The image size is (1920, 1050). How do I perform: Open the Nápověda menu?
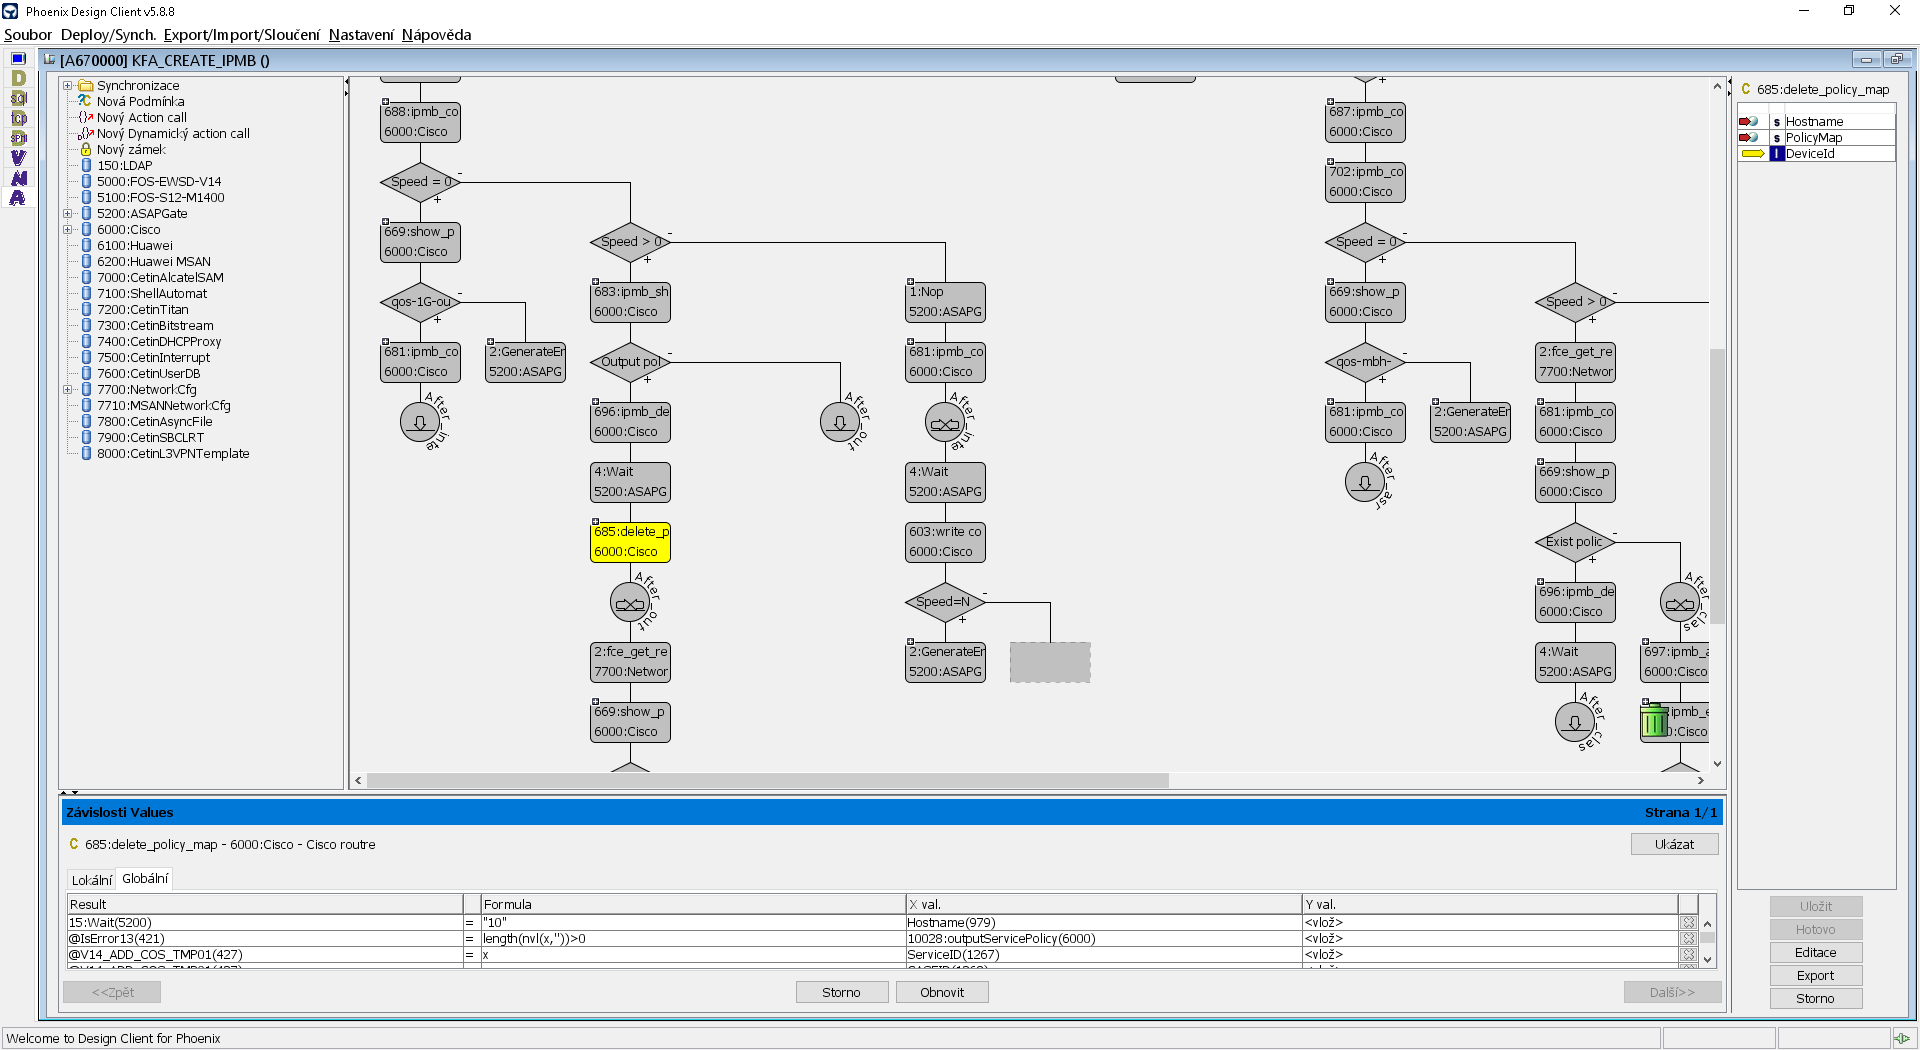click(436, 34)
